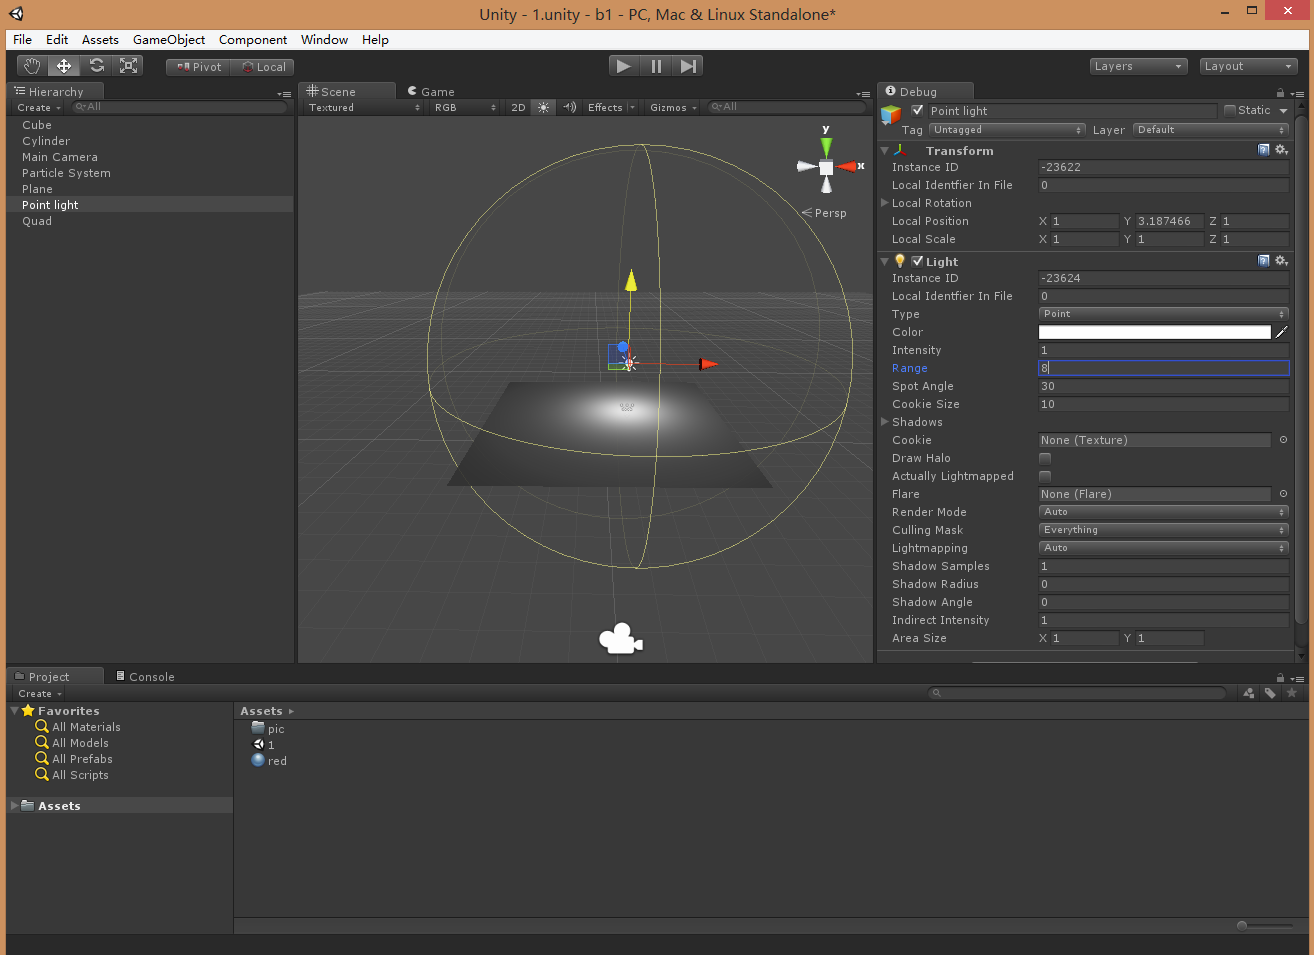Open the Layout dropdown
Screen dimensions: 1314x955
pyautogui.click(x=1248, y=66)
